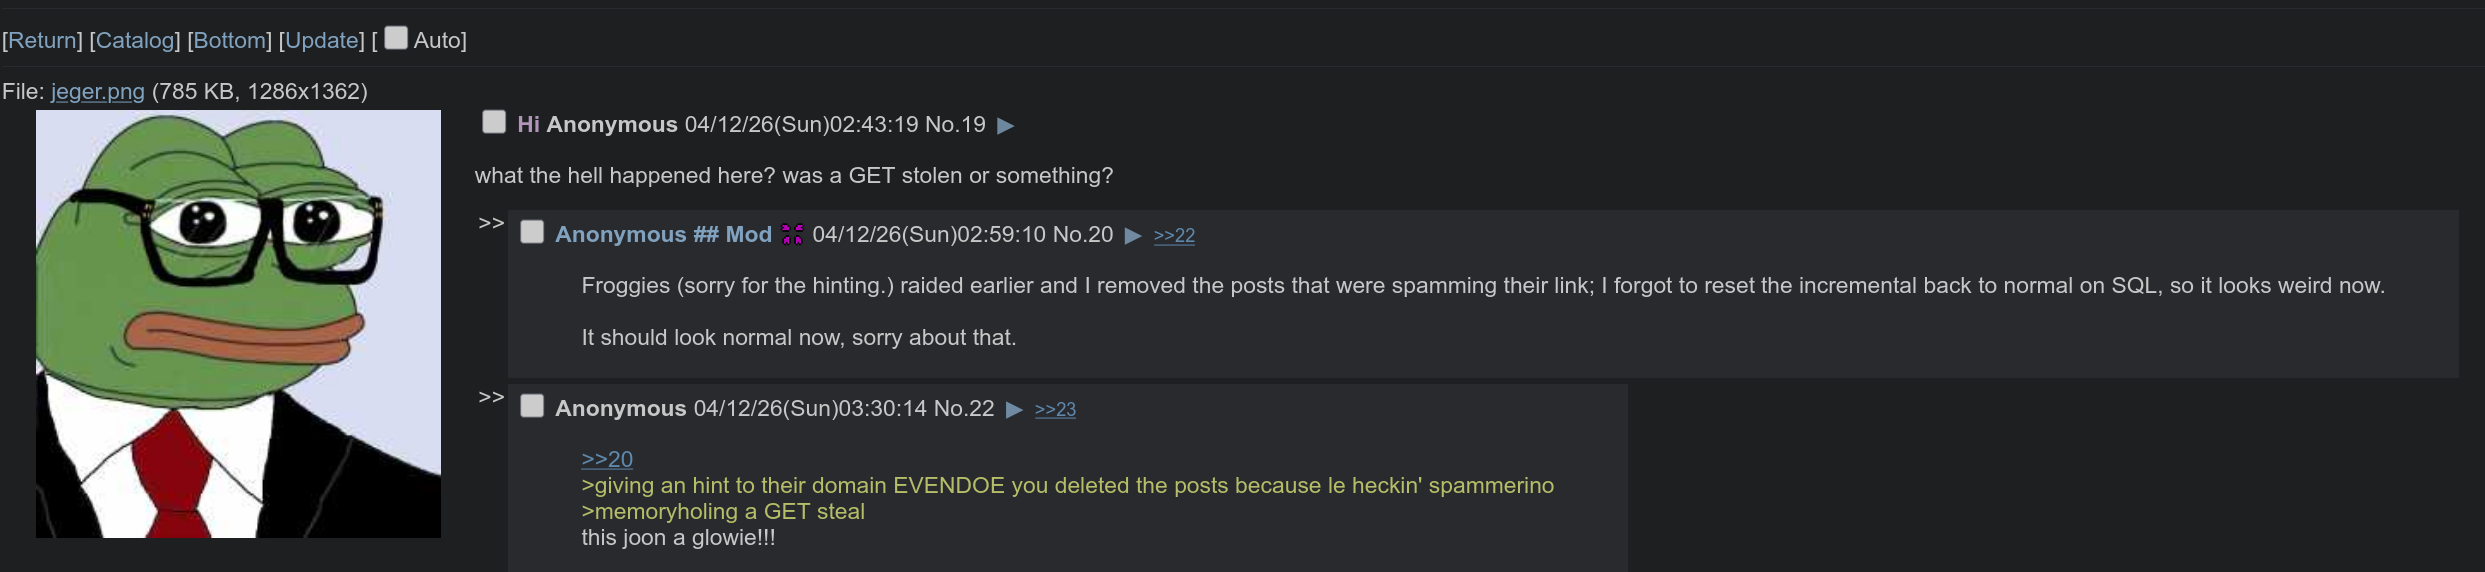Click the >>20 quote link in reply

coord(607,459)
